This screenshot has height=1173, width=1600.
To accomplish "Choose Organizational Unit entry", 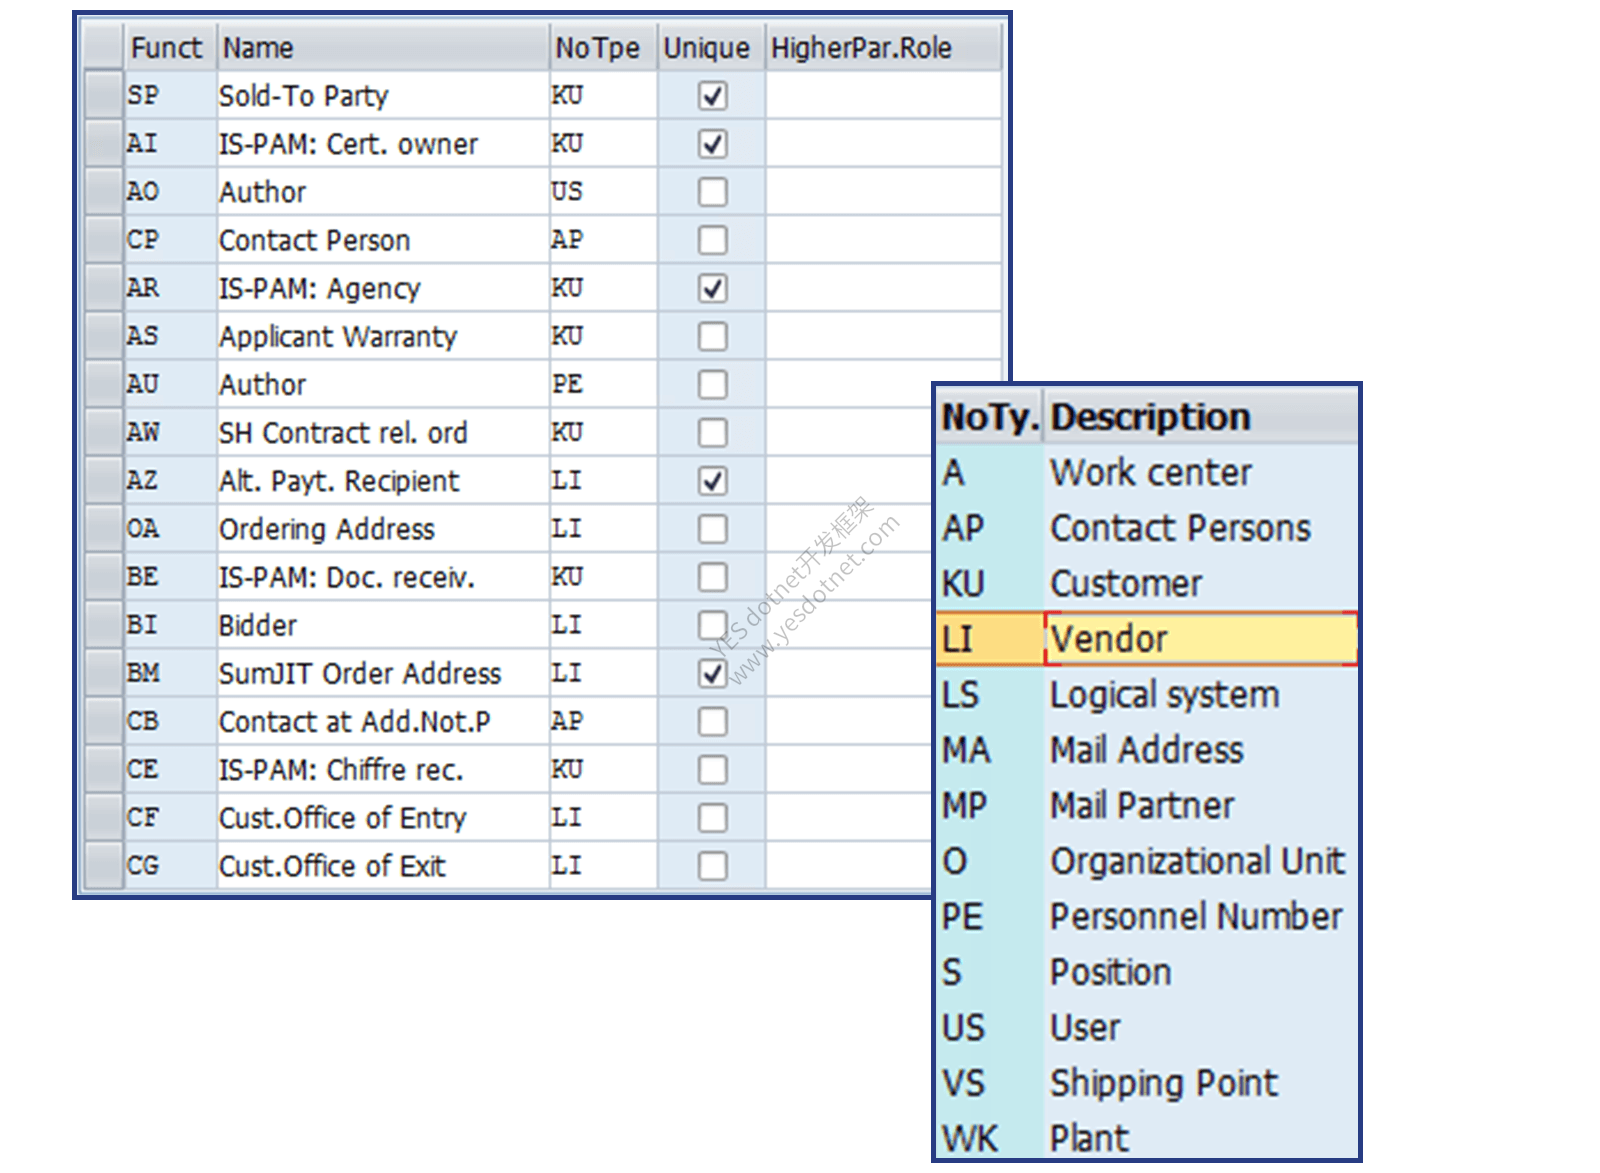I will (1148, 861).
